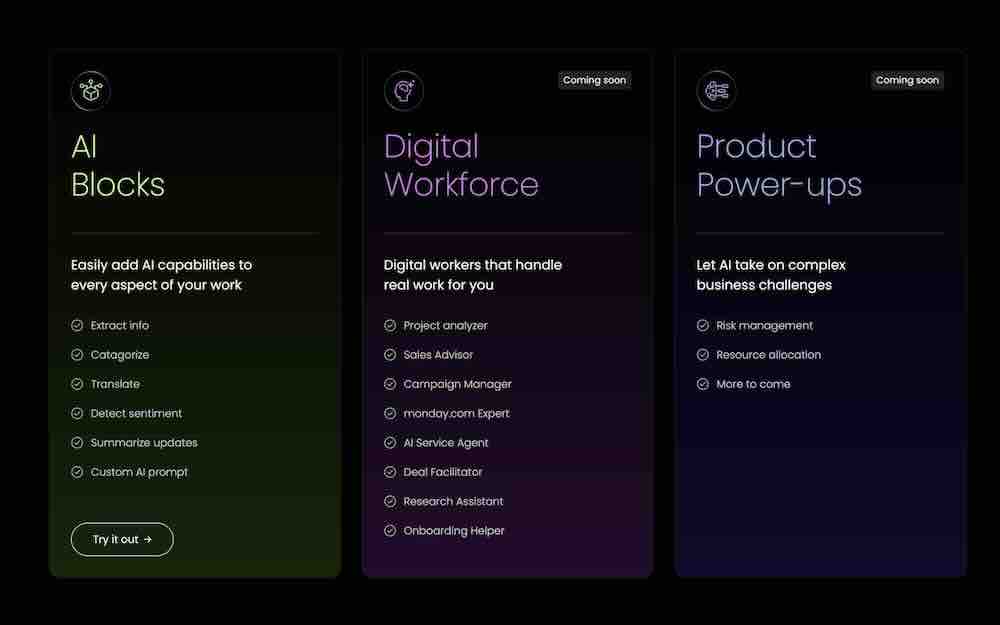The width and height of the screenshot is (1000, 625).
Task: Select the monday.com Expert text
Action: (457, 414)
